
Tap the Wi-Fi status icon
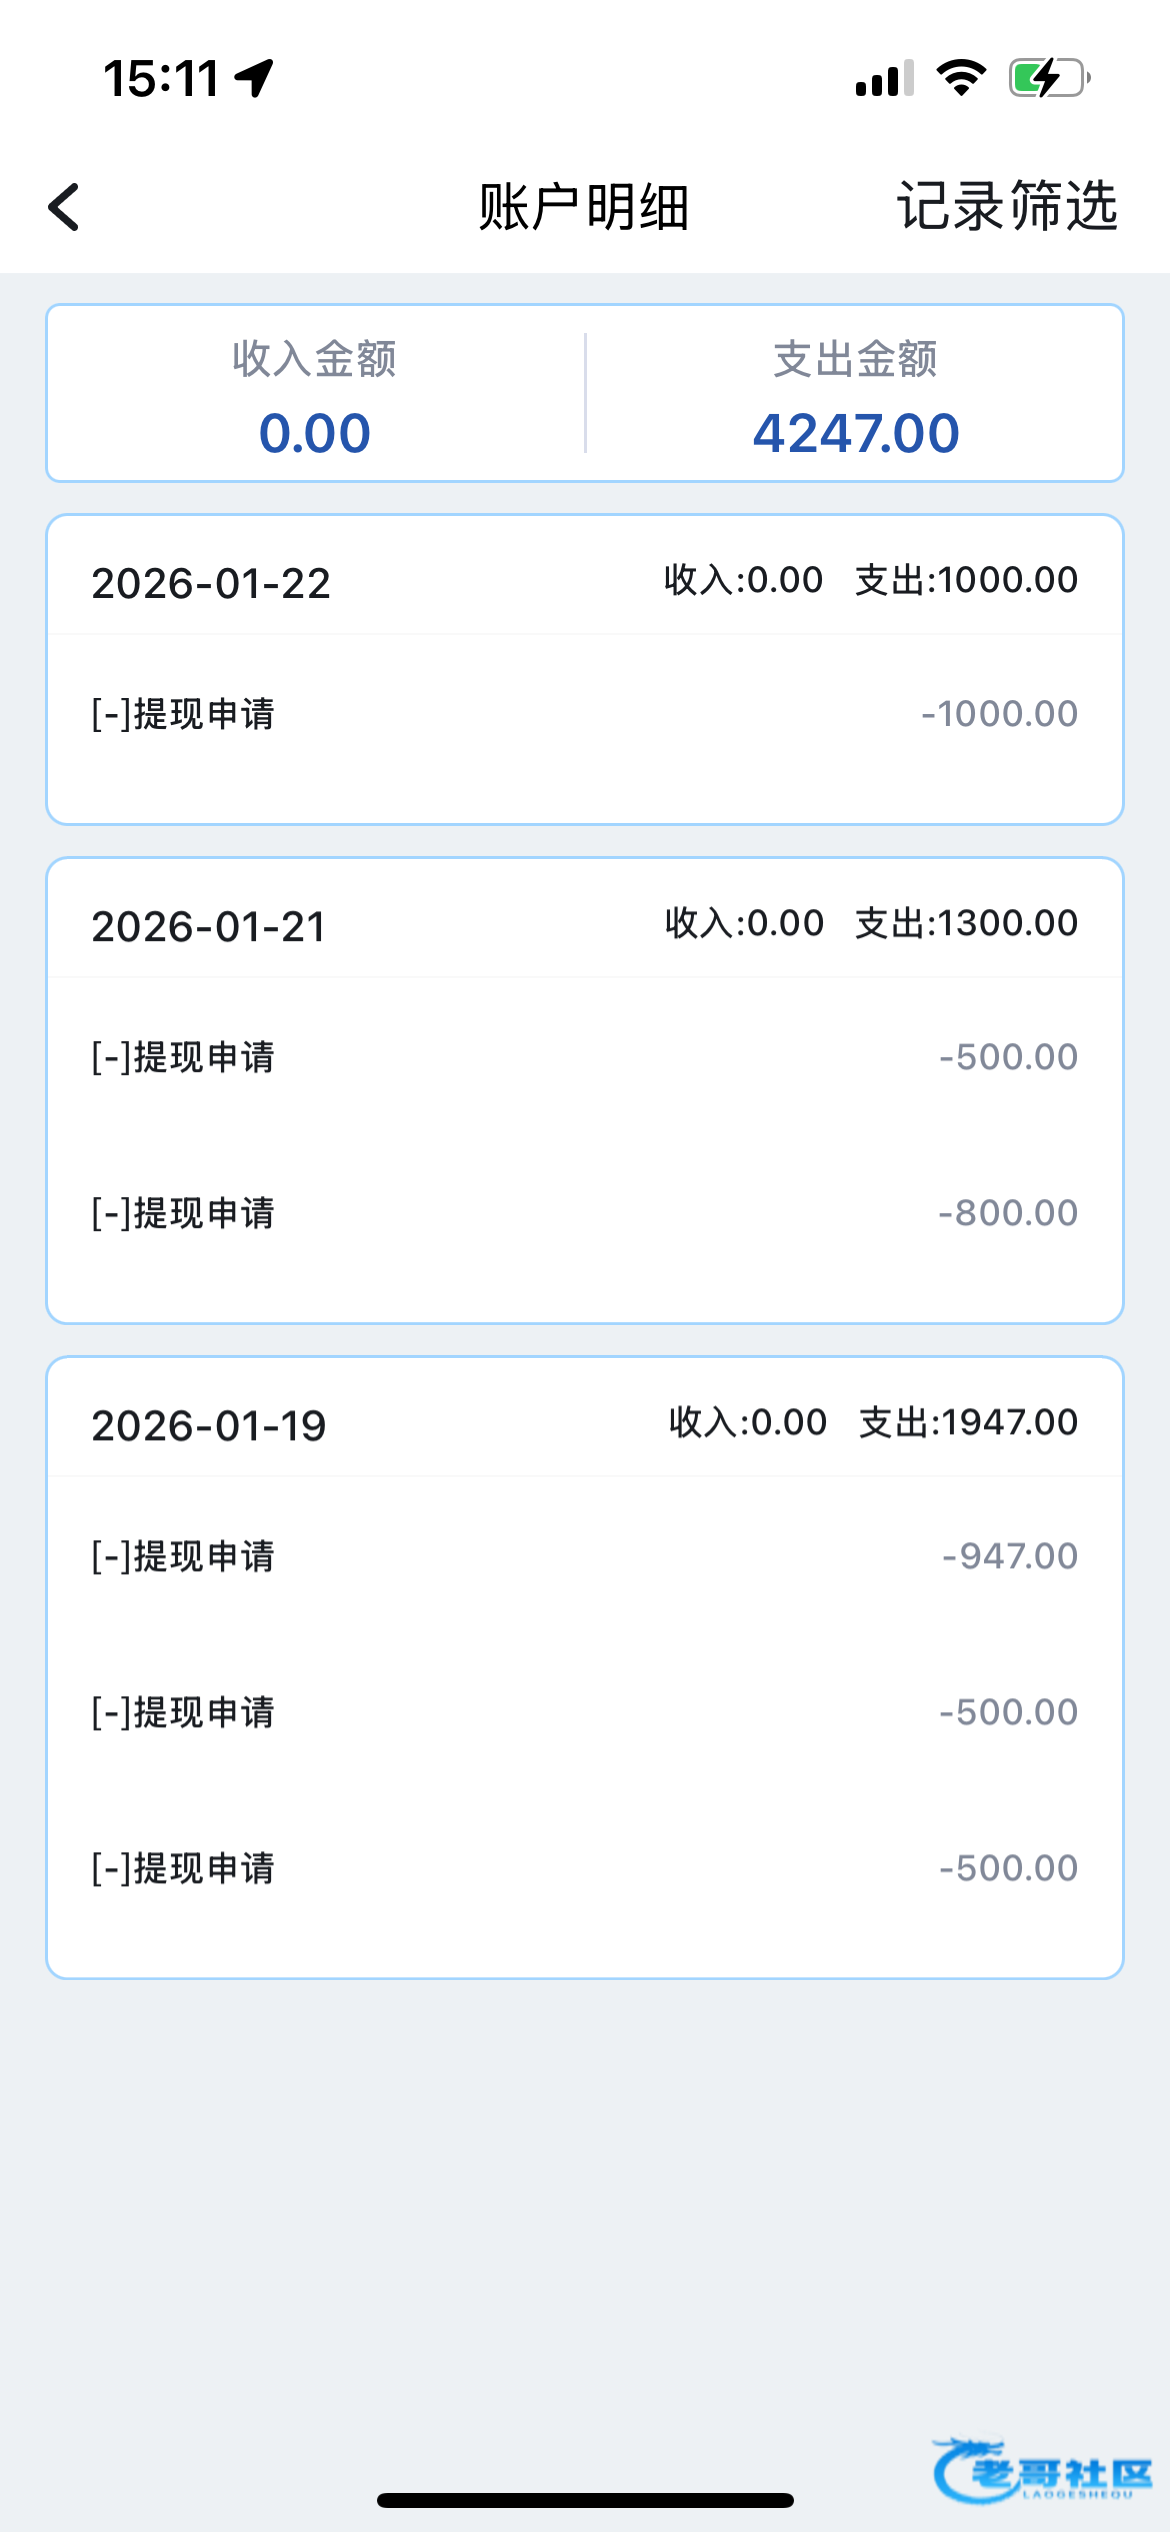[x=961, y=78]
